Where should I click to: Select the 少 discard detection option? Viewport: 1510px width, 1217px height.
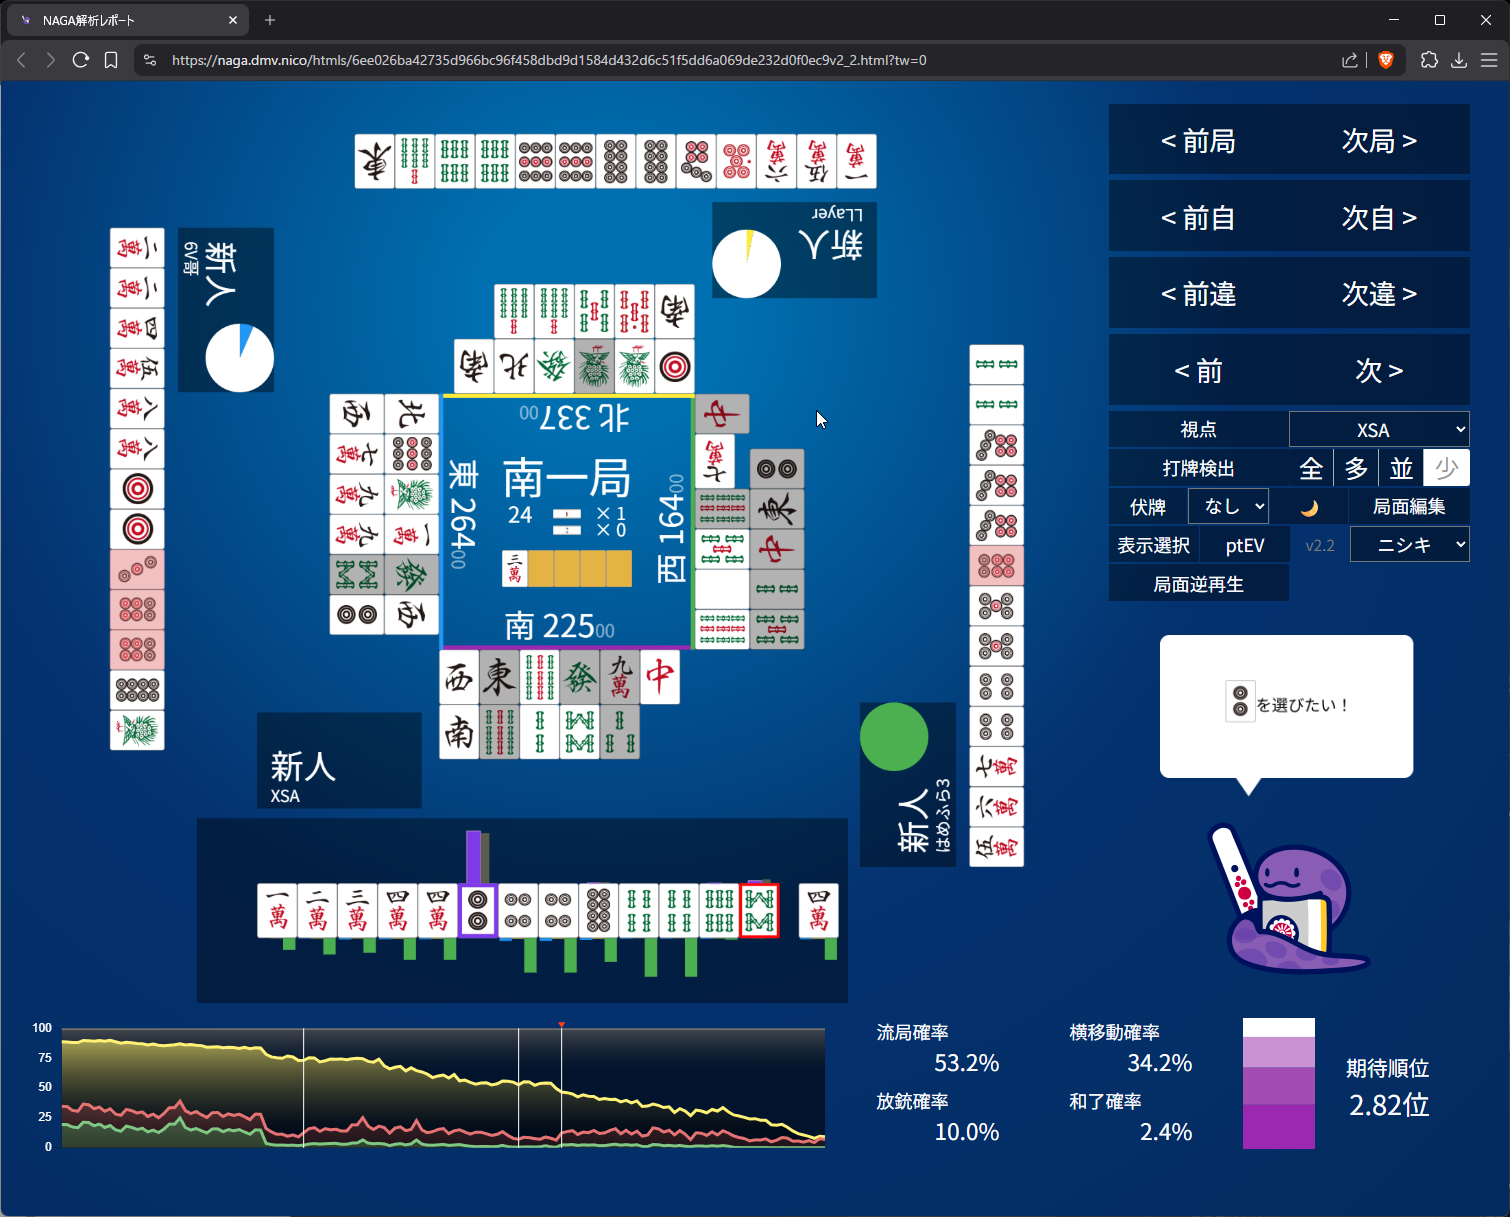pos(1446,468)
